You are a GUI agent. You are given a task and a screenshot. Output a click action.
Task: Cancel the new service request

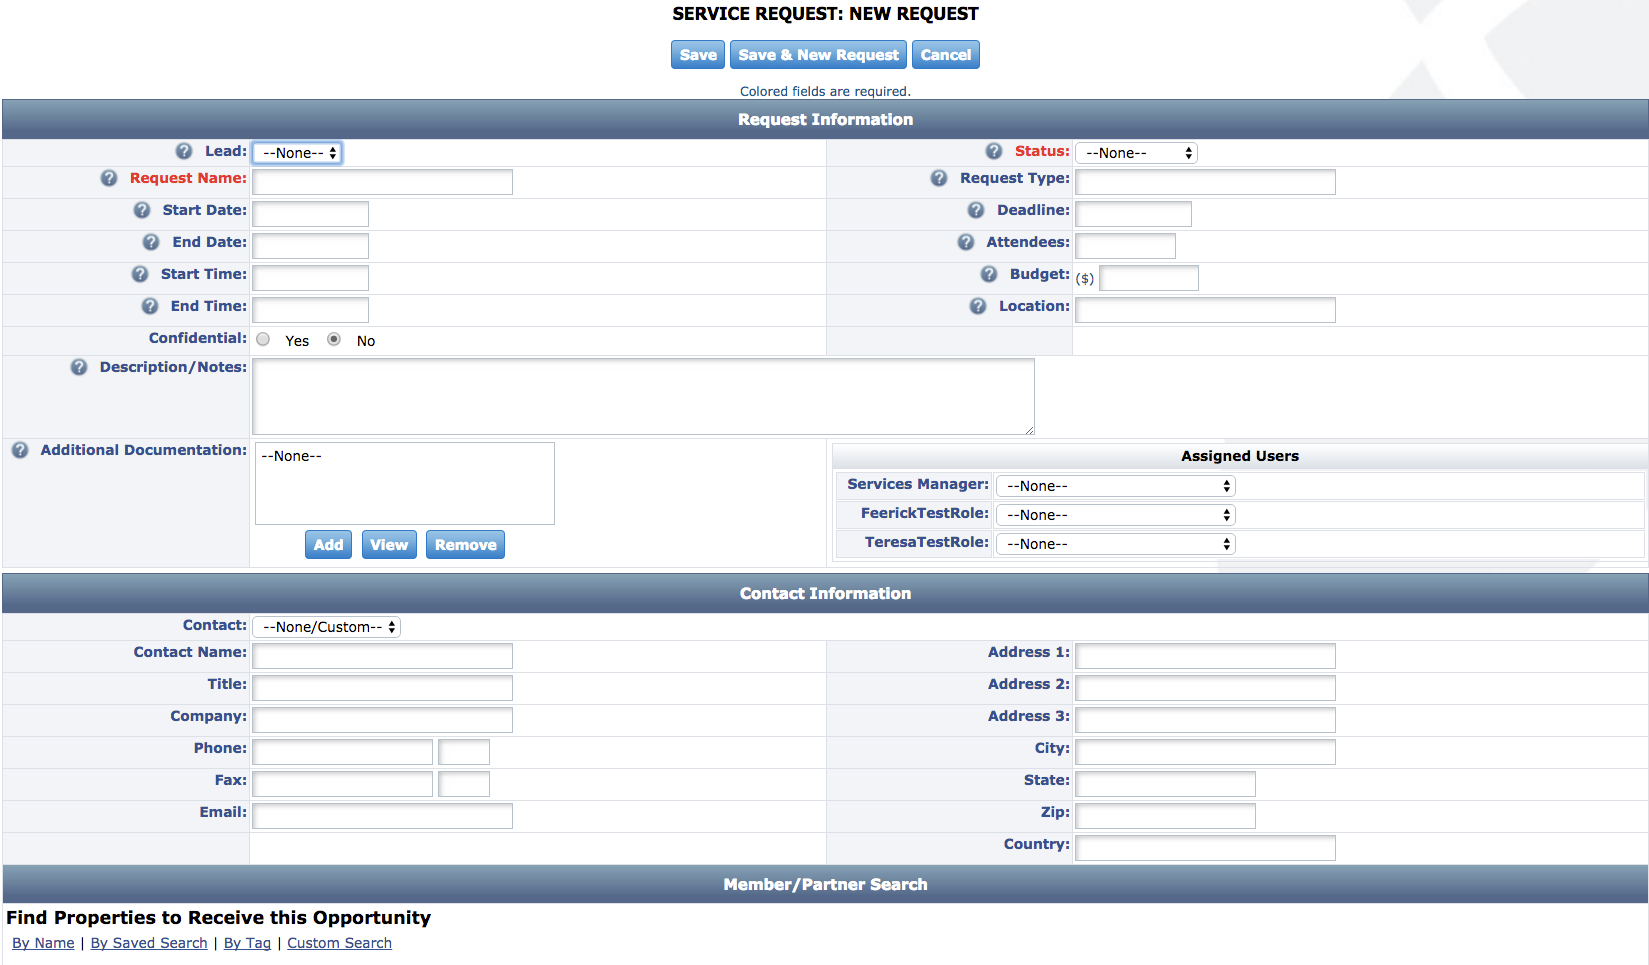point(946,55)
